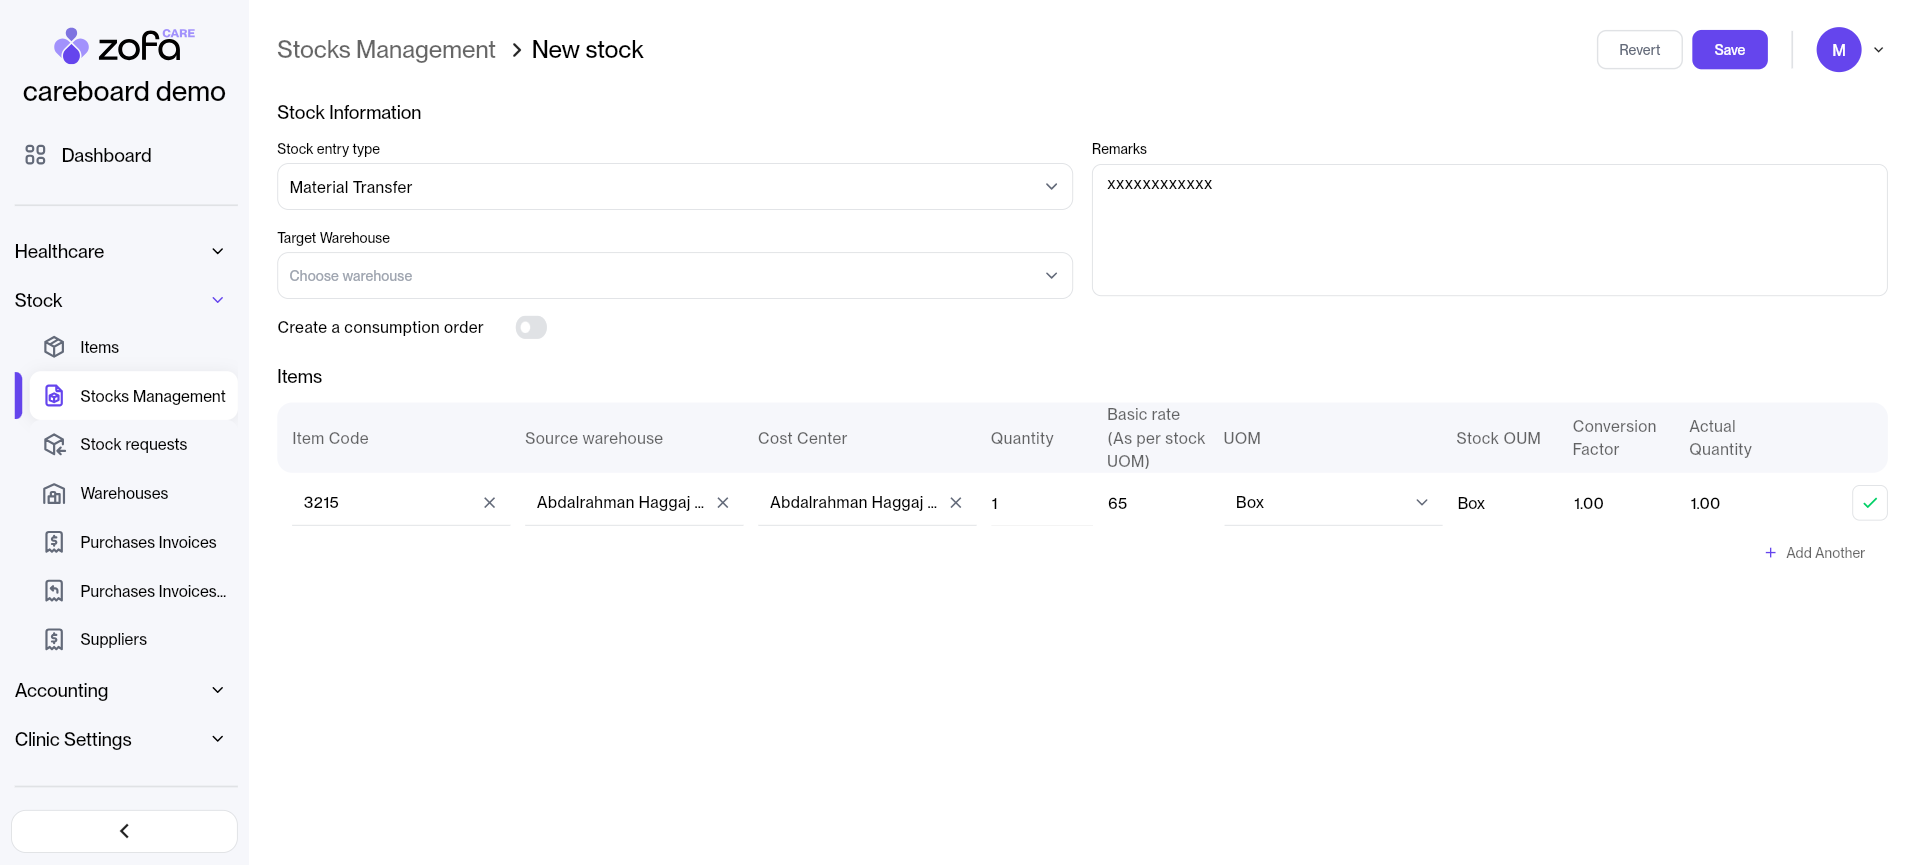Save the new stock entry
1915x865 pixels.
coord(1729,50)
